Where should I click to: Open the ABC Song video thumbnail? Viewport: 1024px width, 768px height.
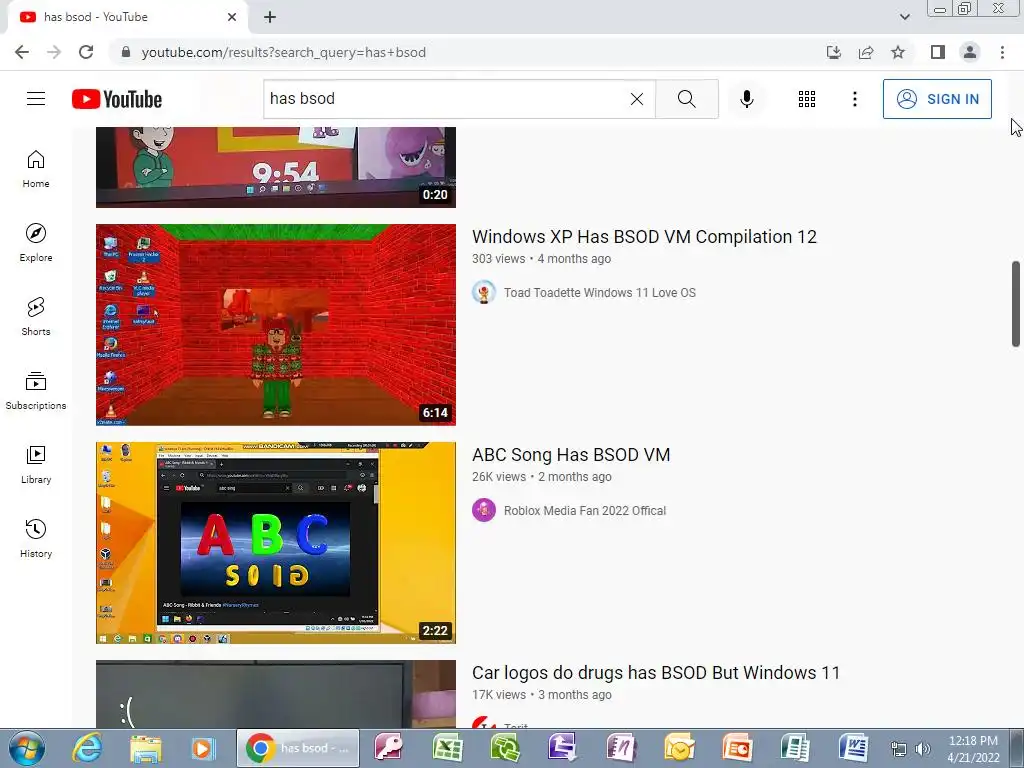(276, 543)
